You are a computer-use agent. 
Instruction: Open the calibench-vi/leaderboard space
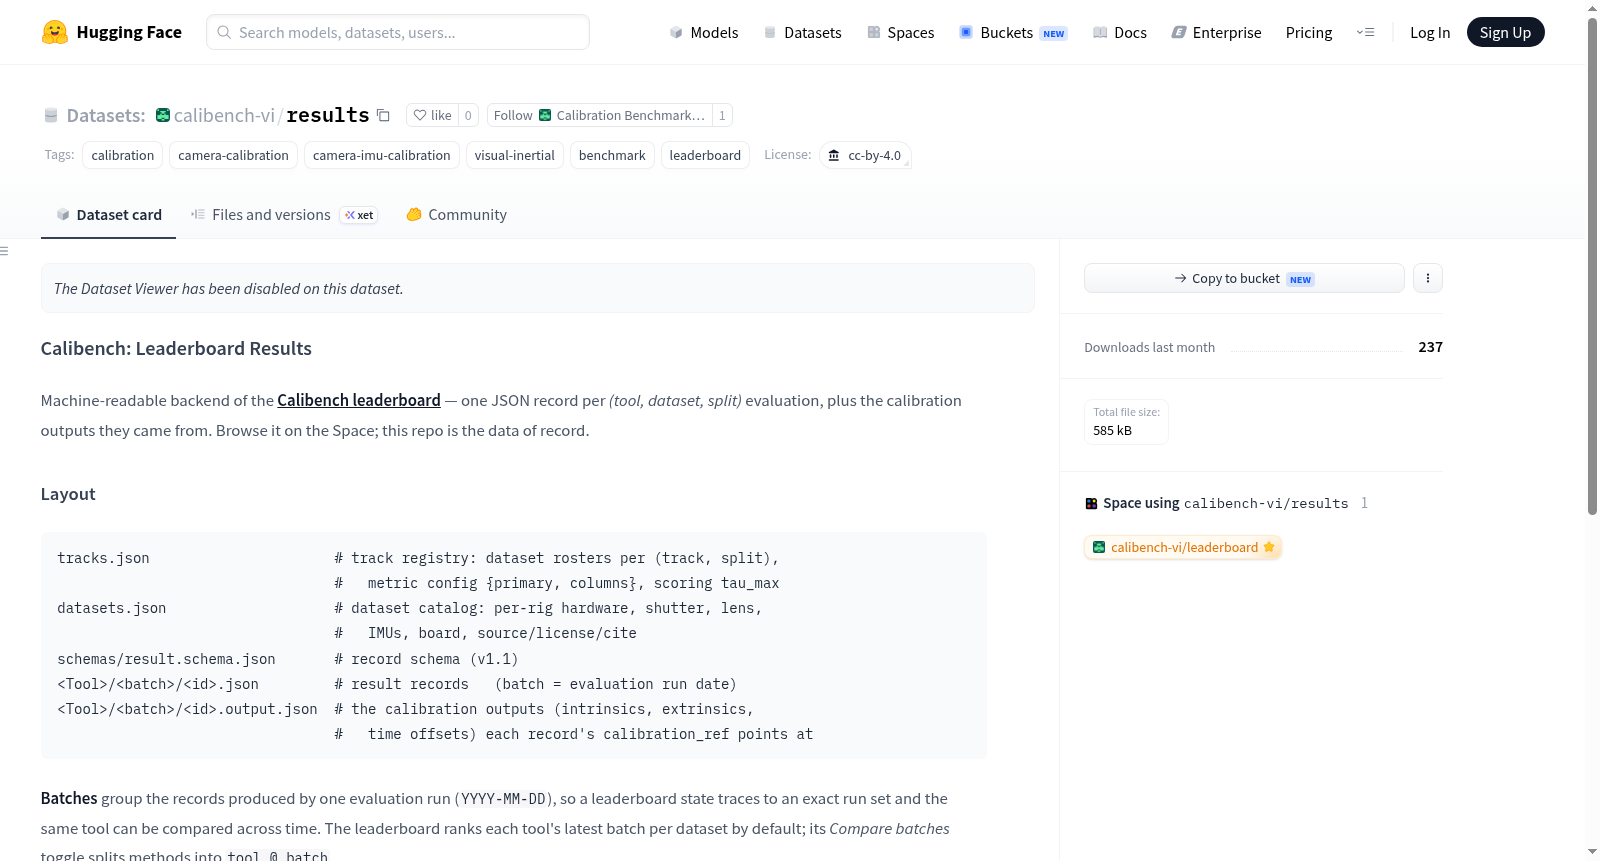tap(1183, 547)
